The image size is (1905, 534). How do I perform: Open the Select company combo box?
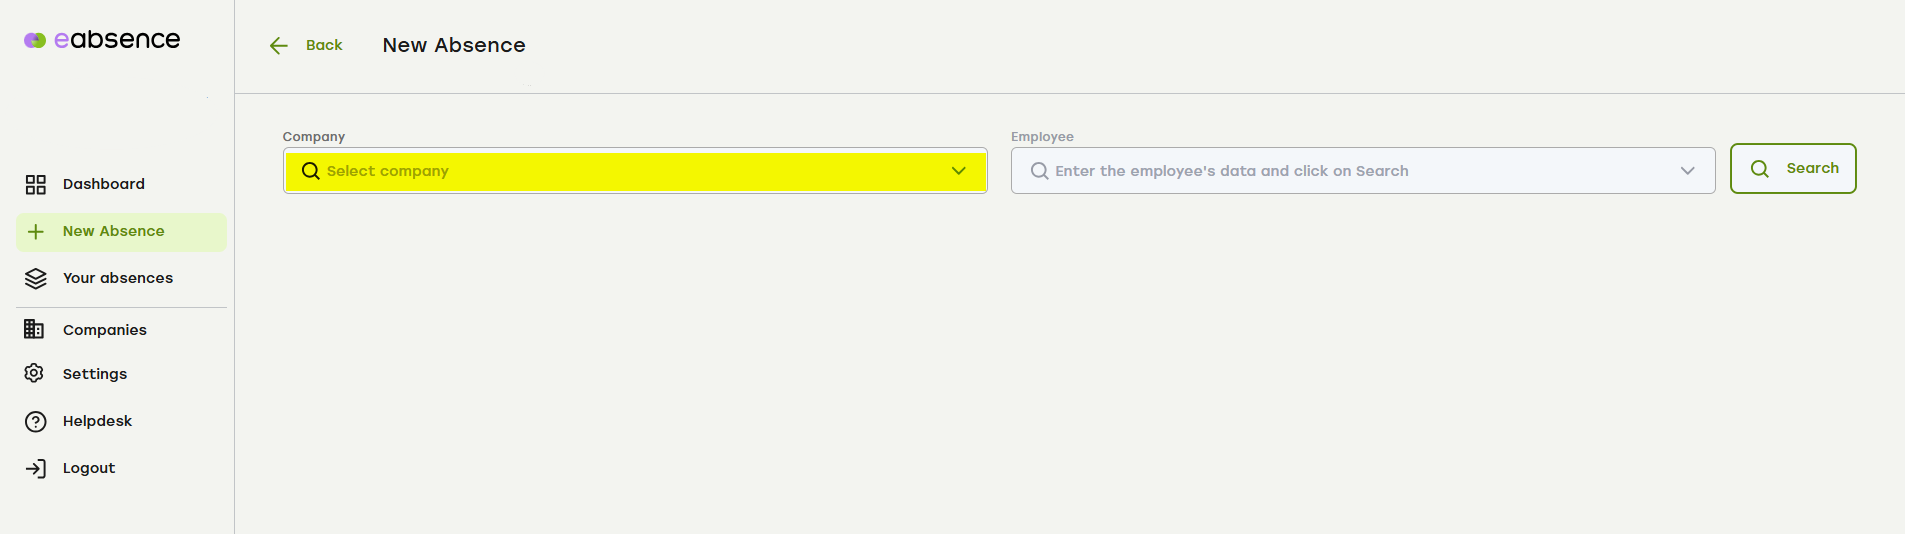coord(635,171)
